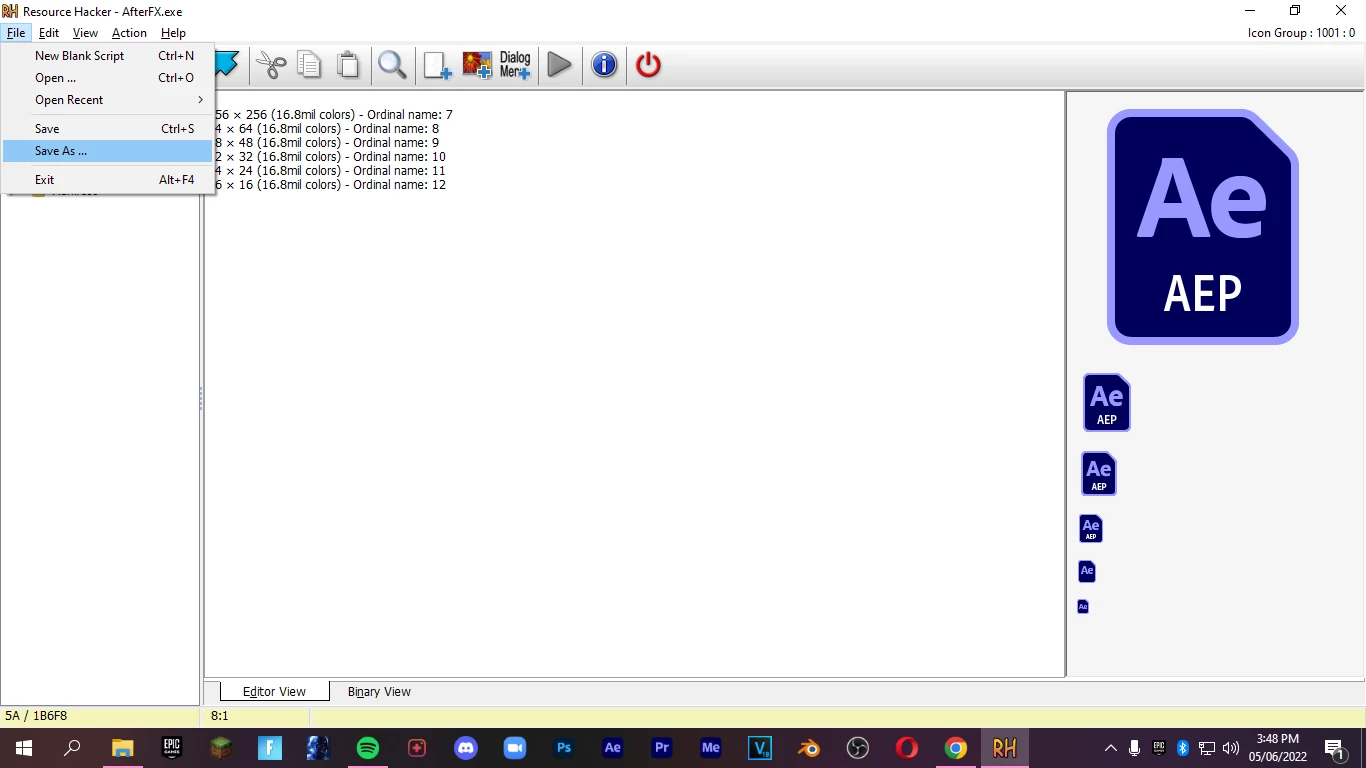
Task: Choose Save As ... menu entry
Action: click(108, 151)
